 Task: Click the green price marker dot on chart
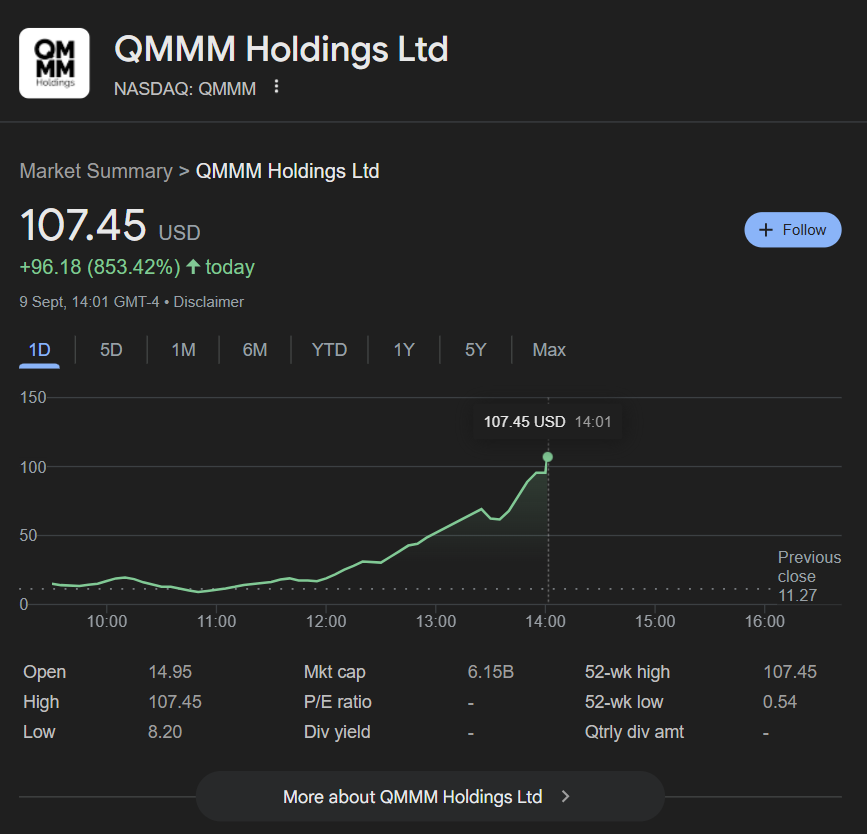548,457
